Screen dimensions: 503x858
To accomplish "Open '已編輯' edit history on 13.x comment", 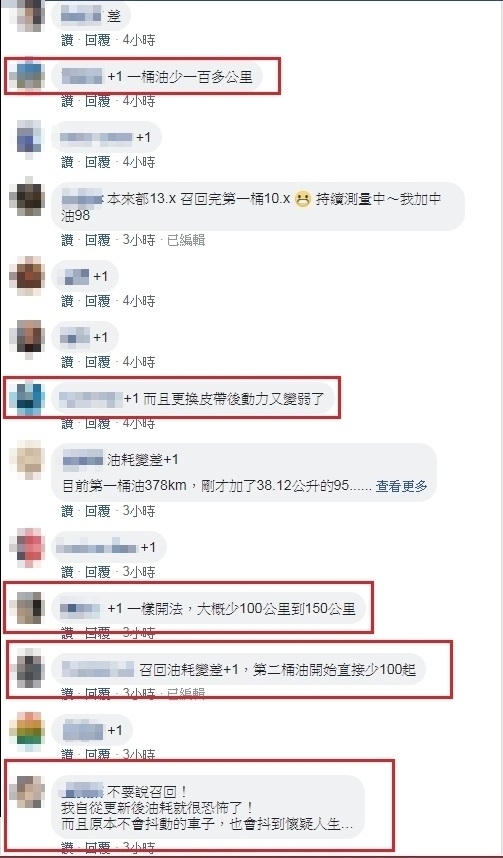I will [x=186, y=240].
